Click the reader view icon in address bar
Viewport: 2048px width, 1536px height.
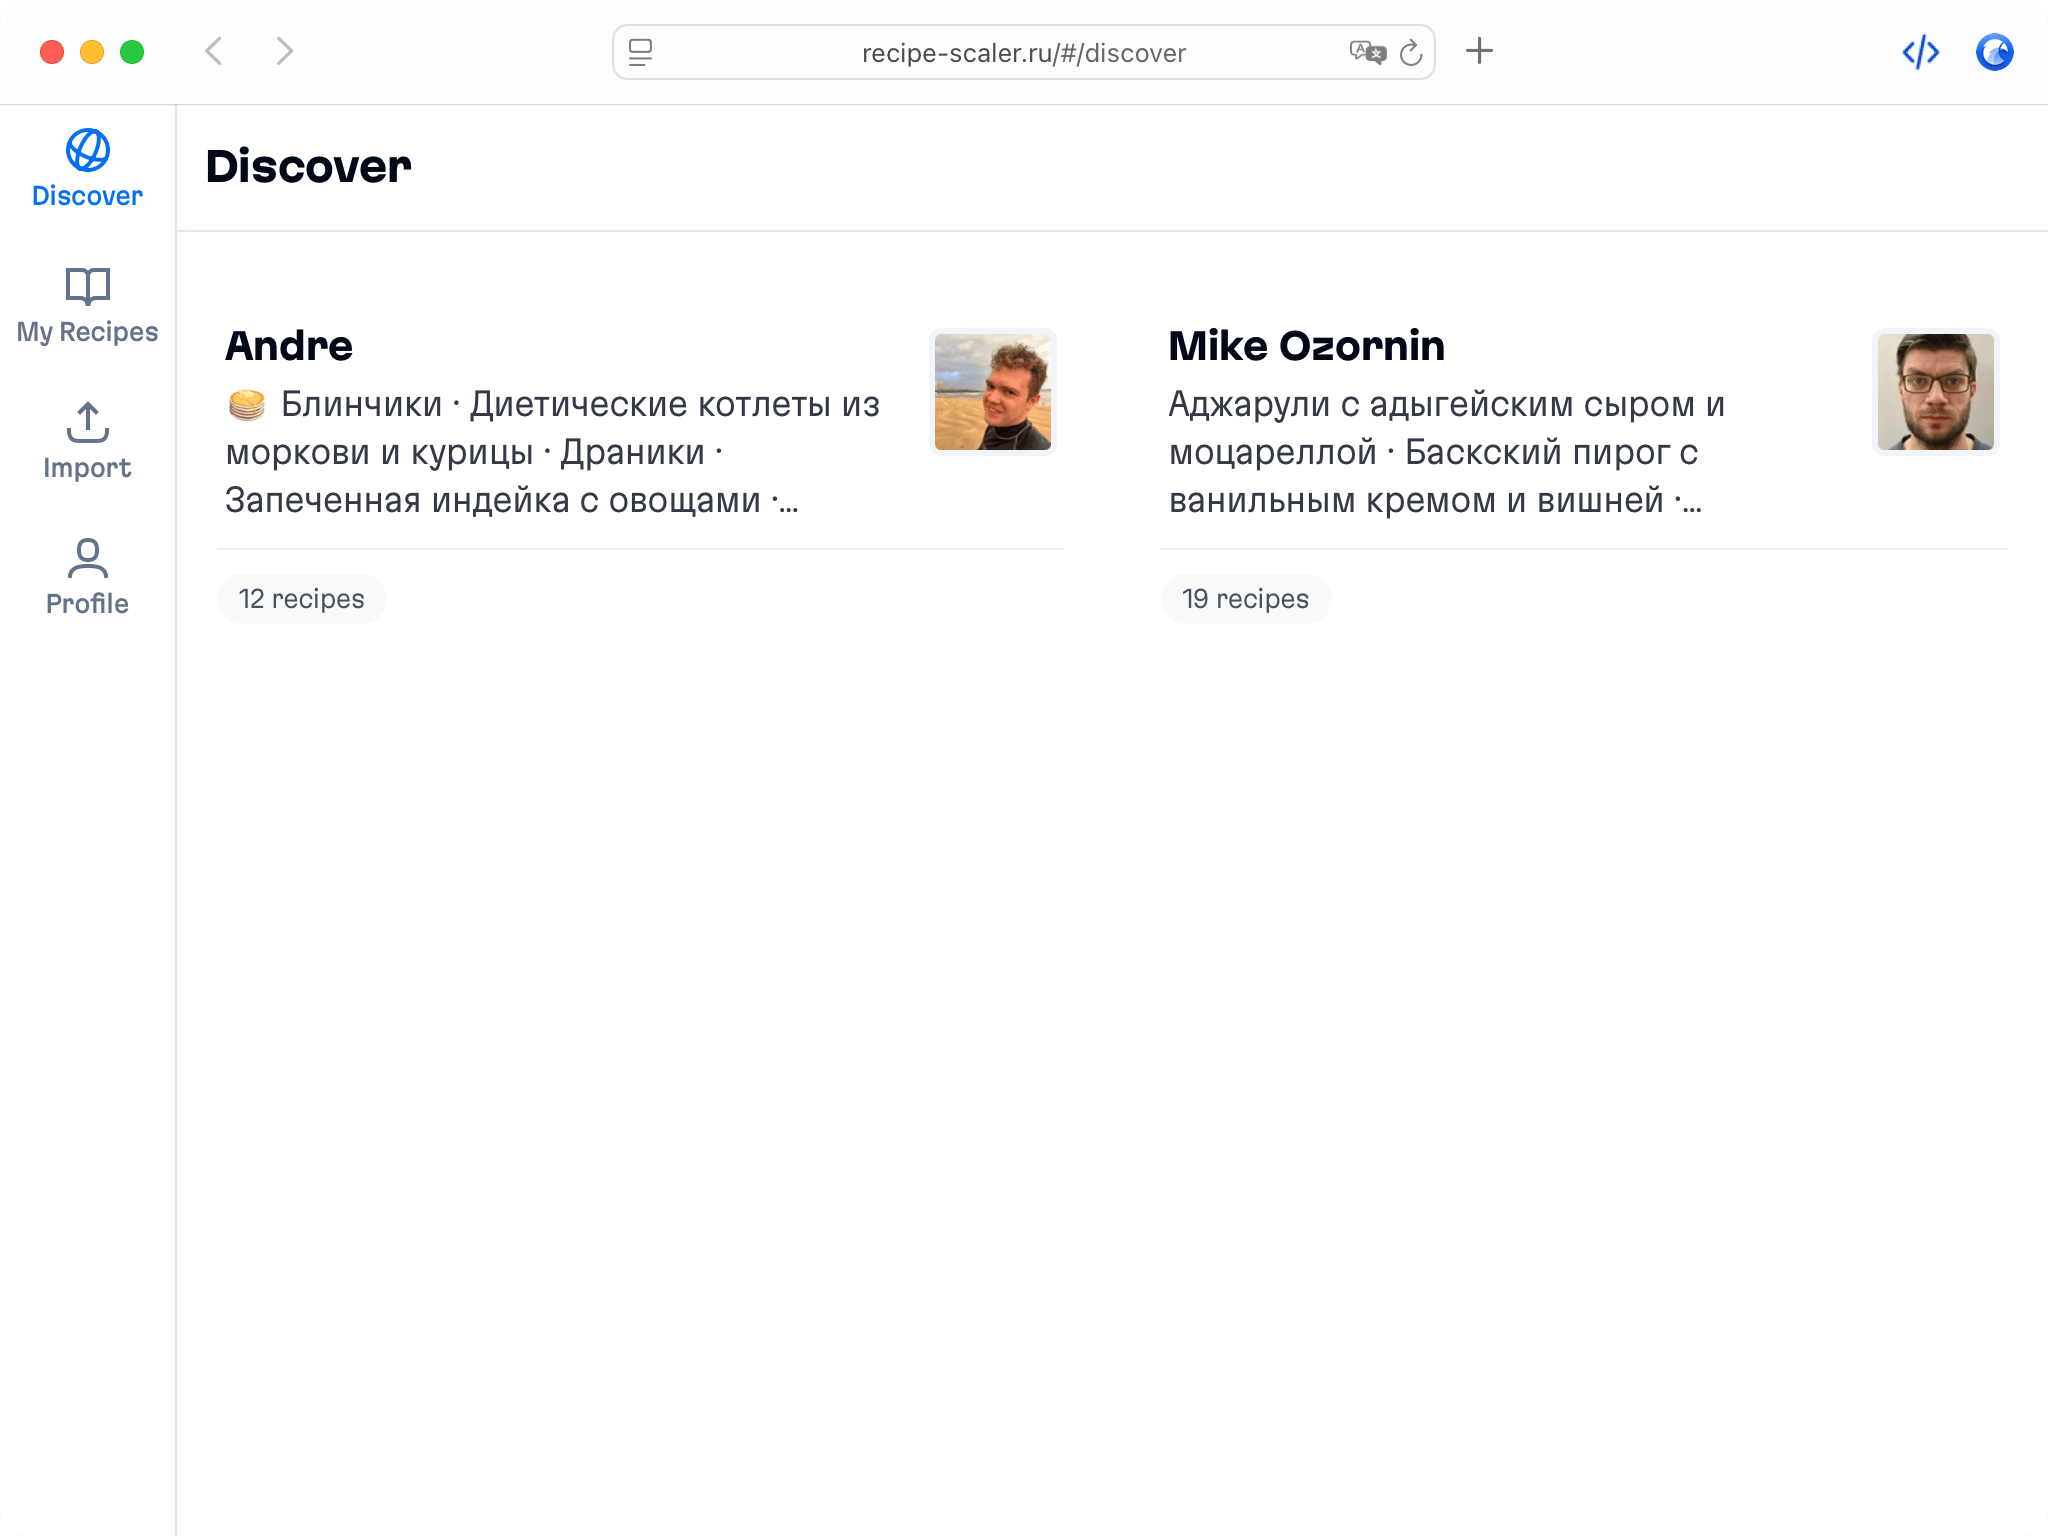641,52
